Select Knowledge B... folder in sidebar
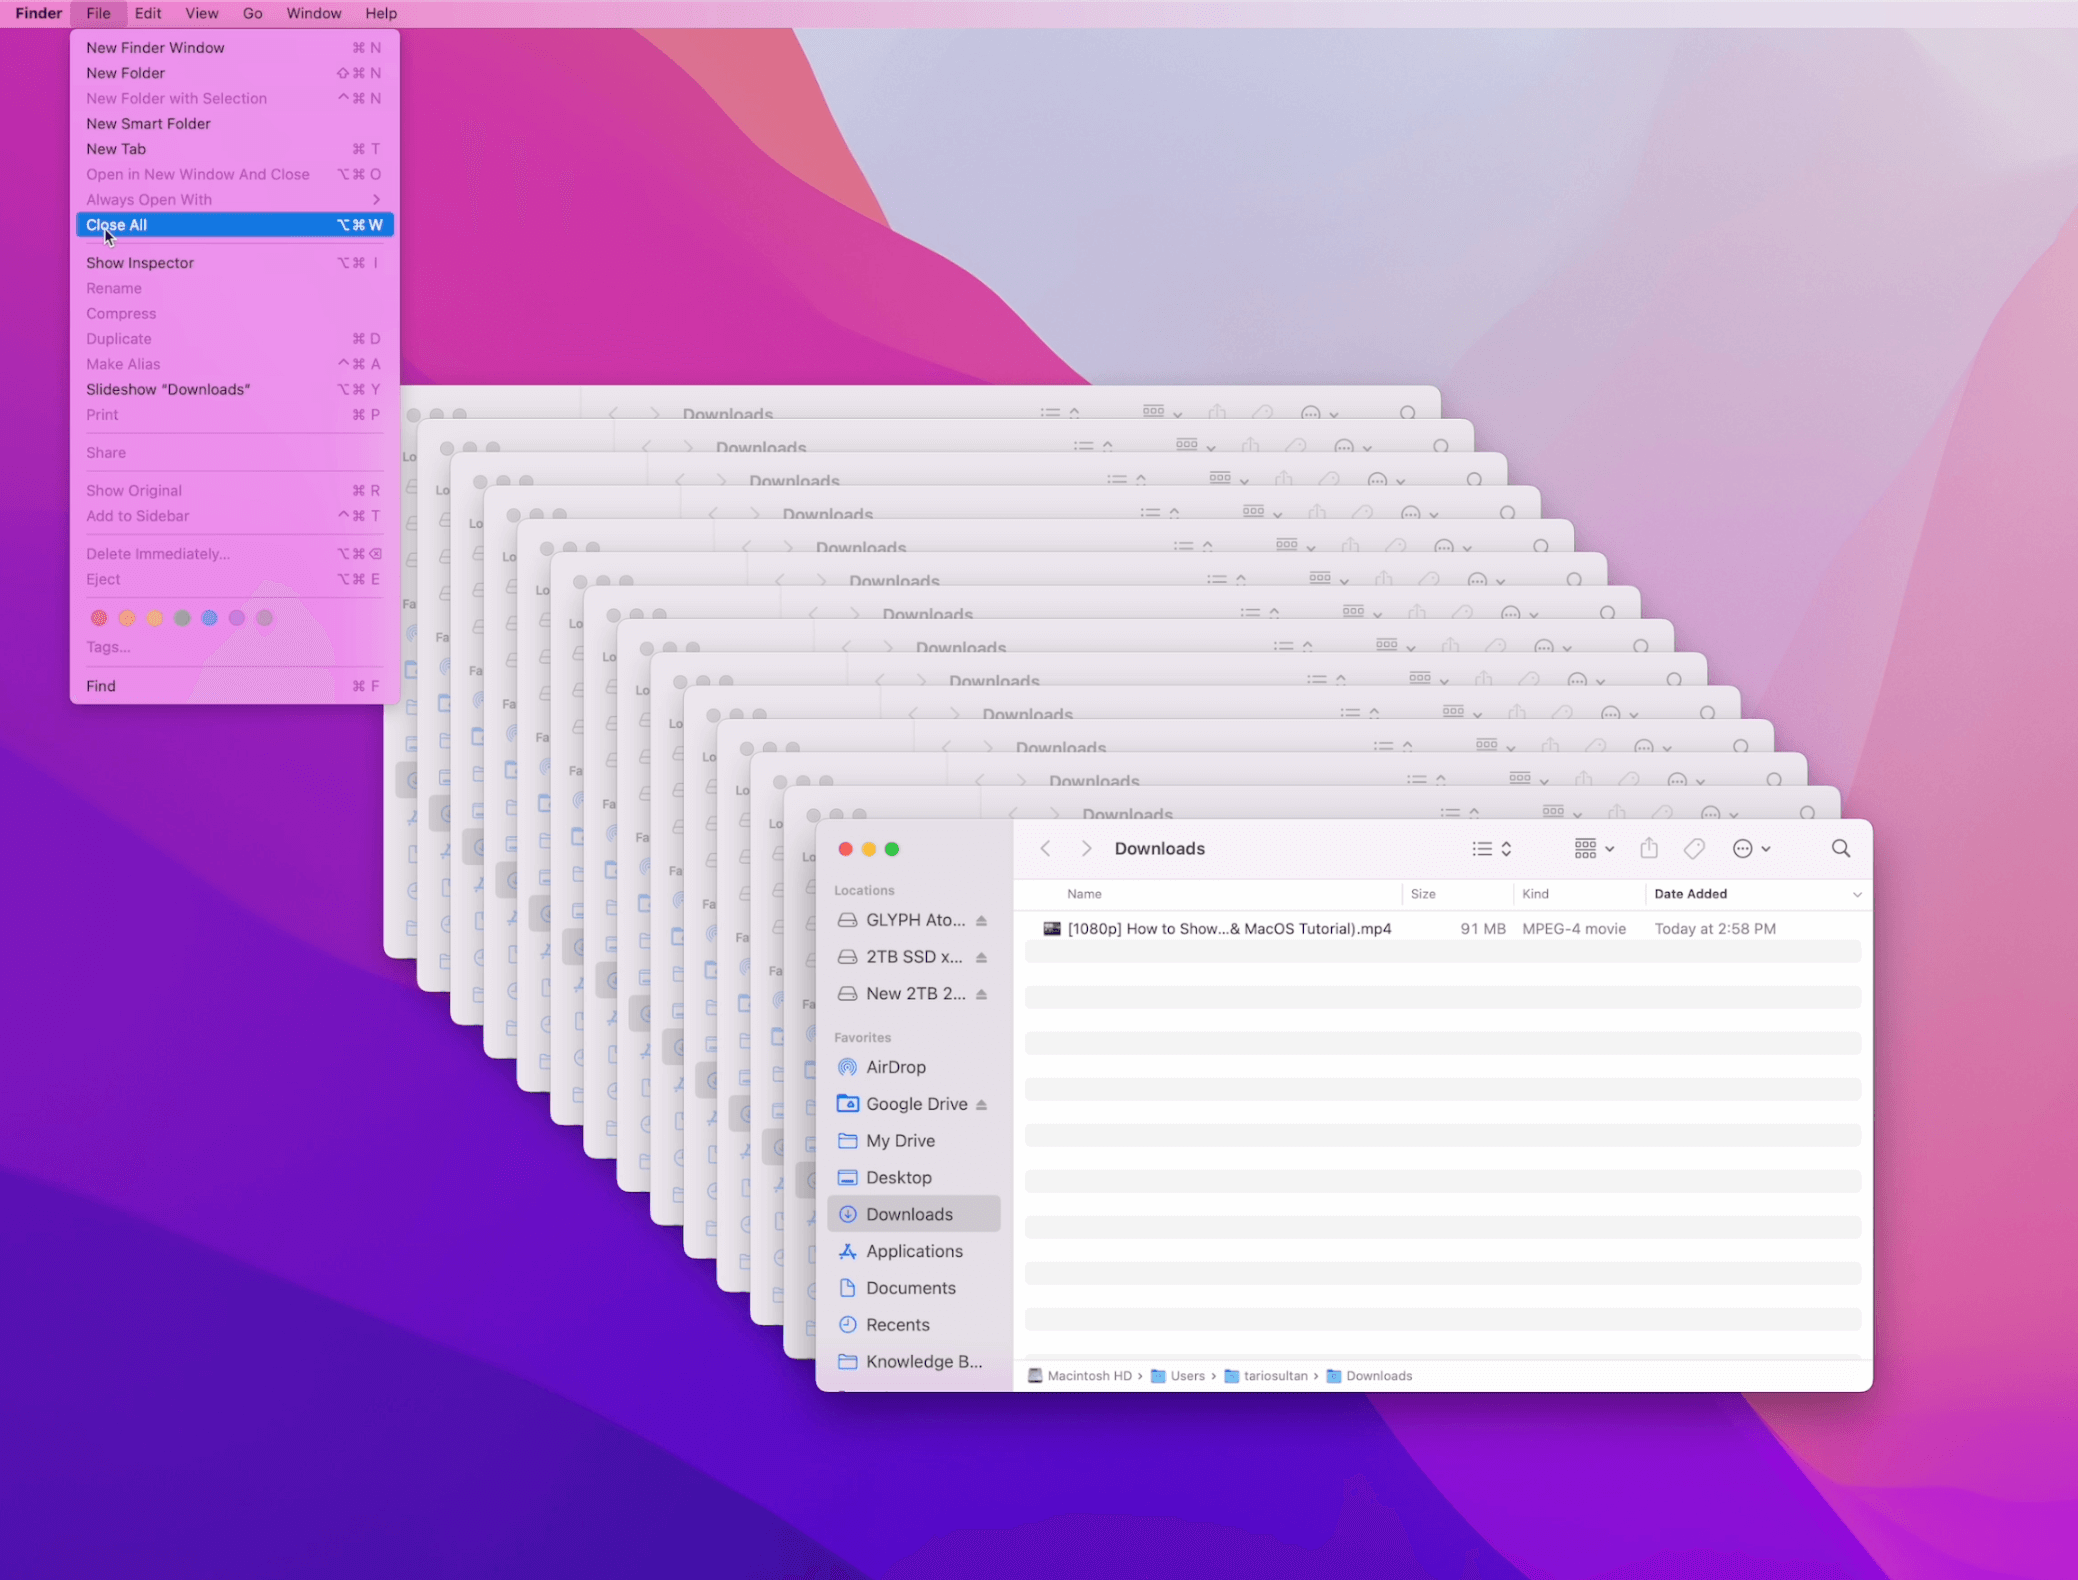Viewport: 2078px width, 1580px height. pos(913,1361)
